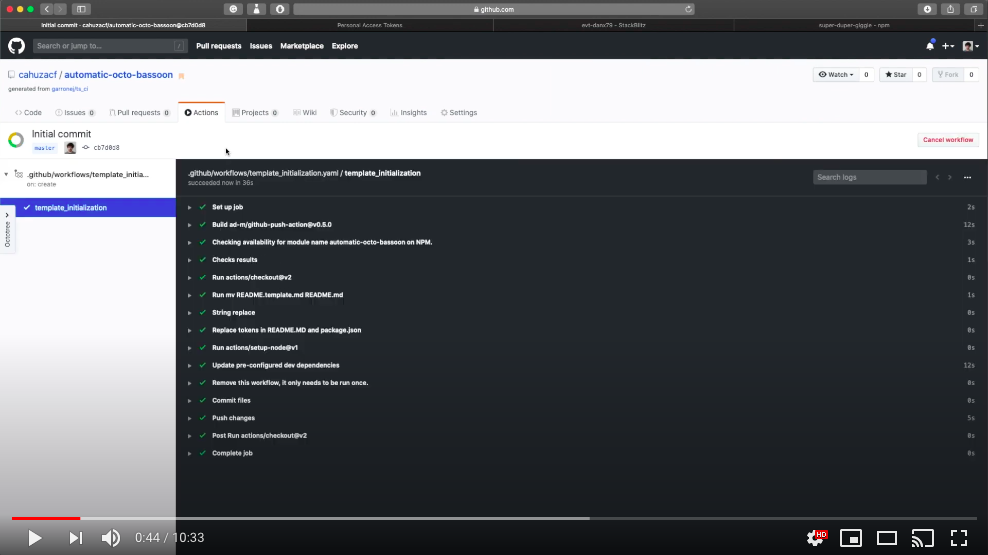The height and width of the screenshot is (555, 988).
Task: Click the committer avatar thumbnail
Action: click(70, 148)
